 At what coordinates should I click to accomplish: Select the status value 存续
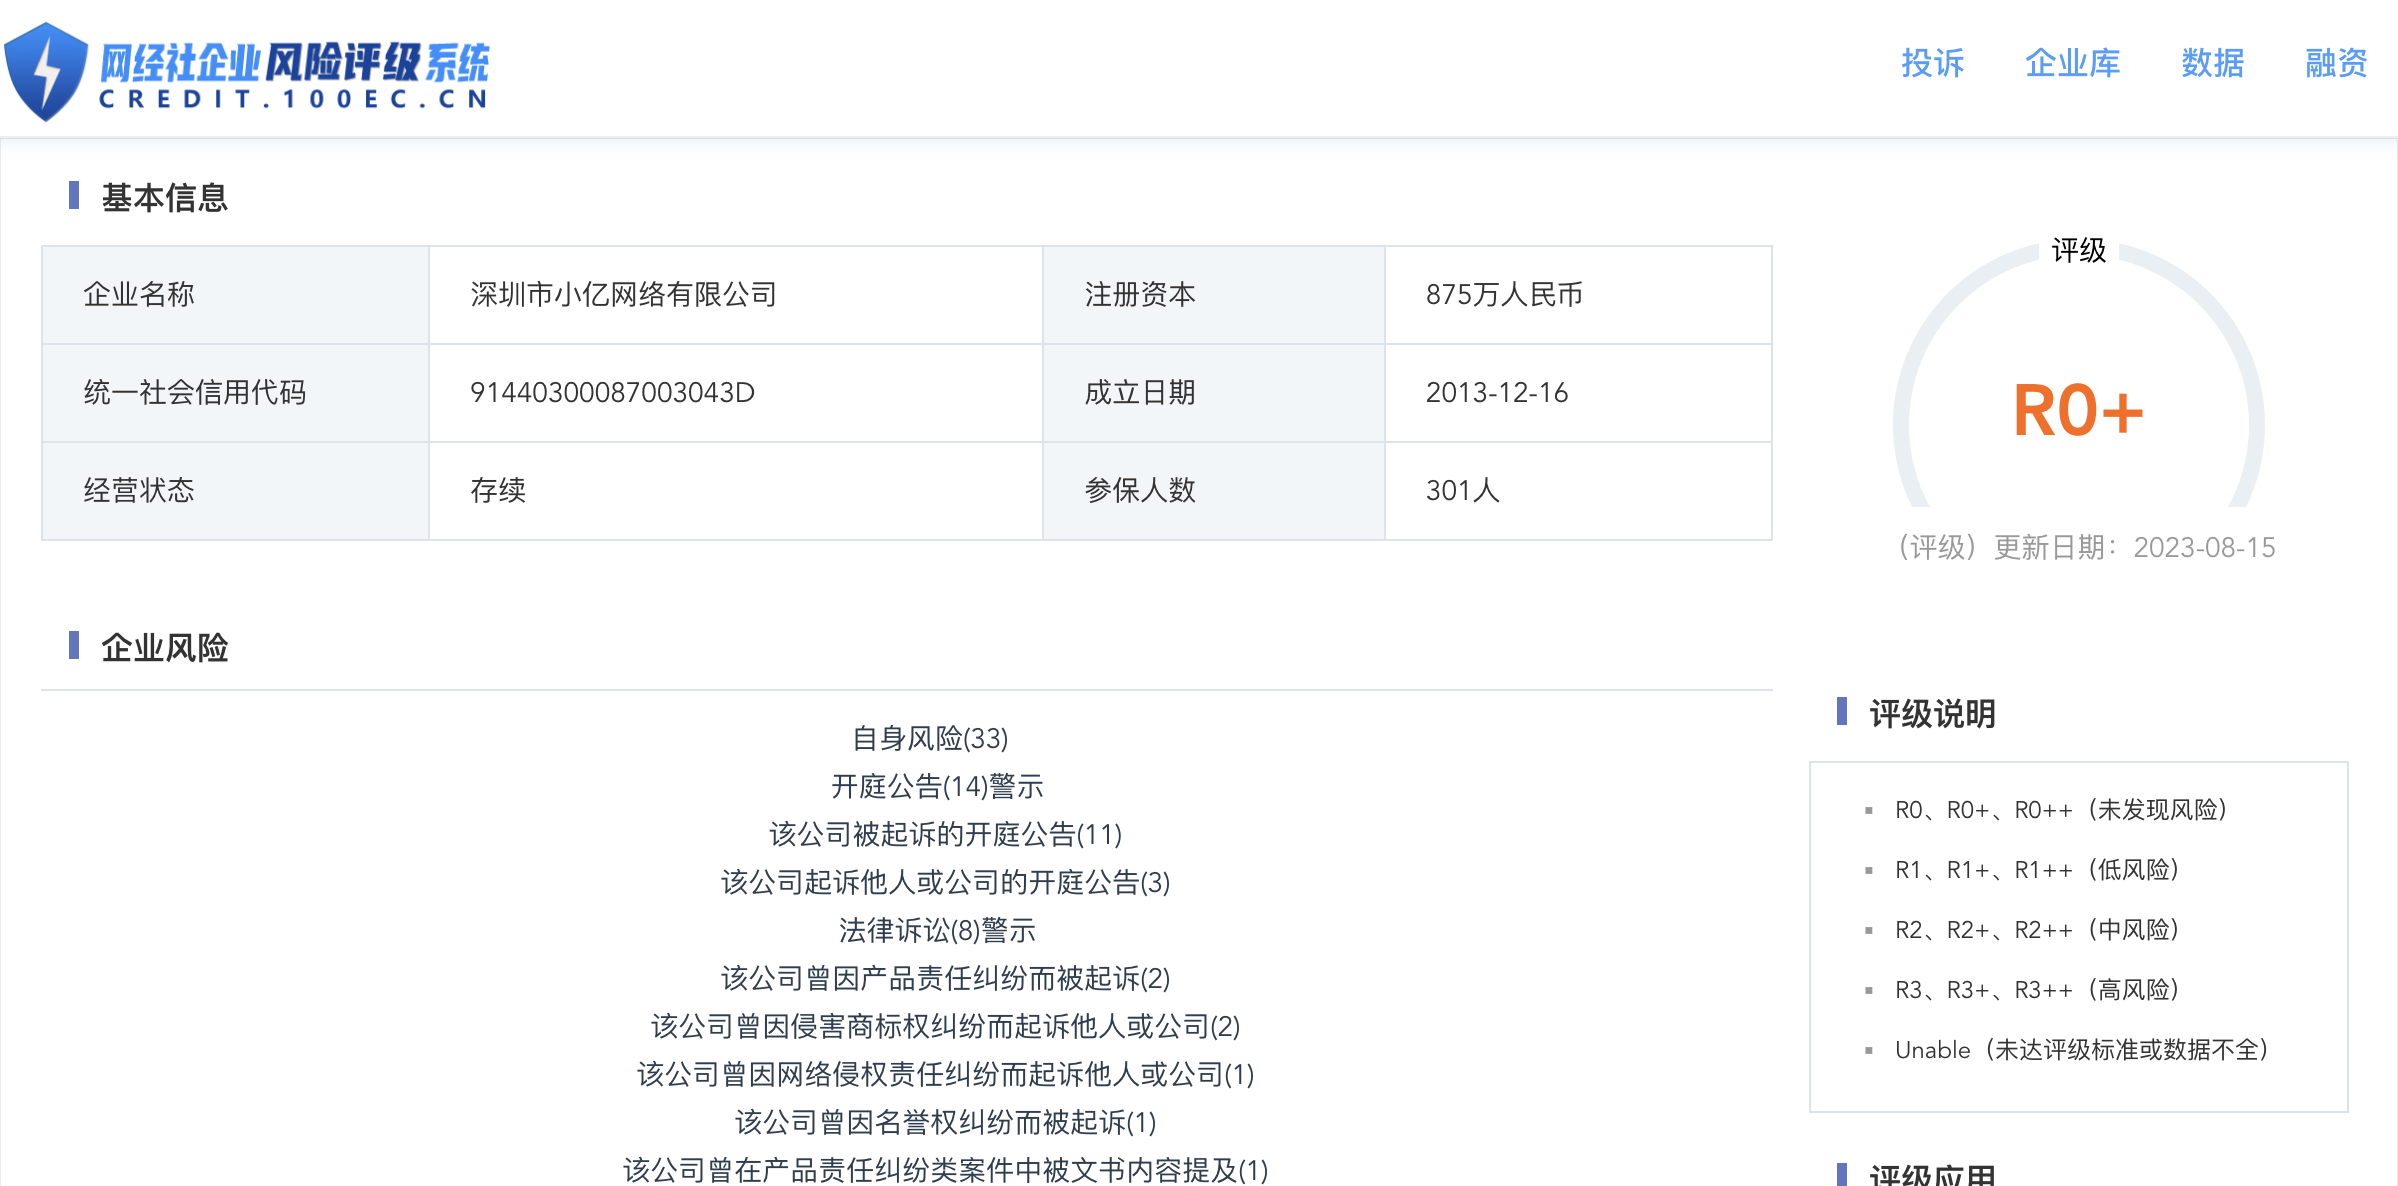(x=497, y=490)
